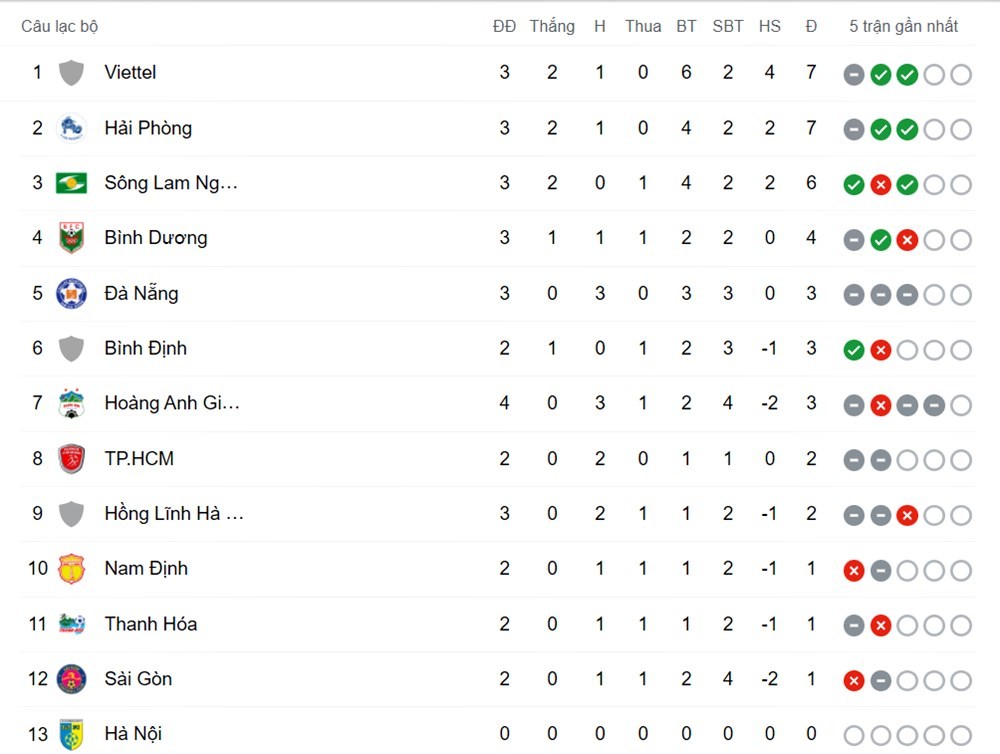This screenshot has width=1000, height=754.
Task: Select the Hoàng Anh Gia Lai logo
Action: click(70, 403)
